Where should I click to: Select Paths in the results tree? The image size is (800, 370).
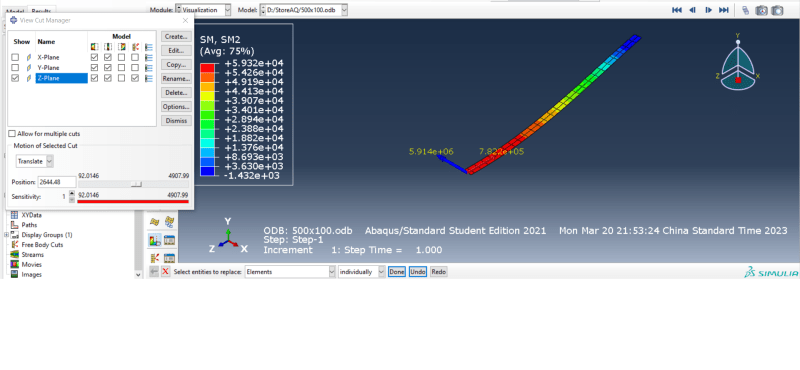[29, 225]
